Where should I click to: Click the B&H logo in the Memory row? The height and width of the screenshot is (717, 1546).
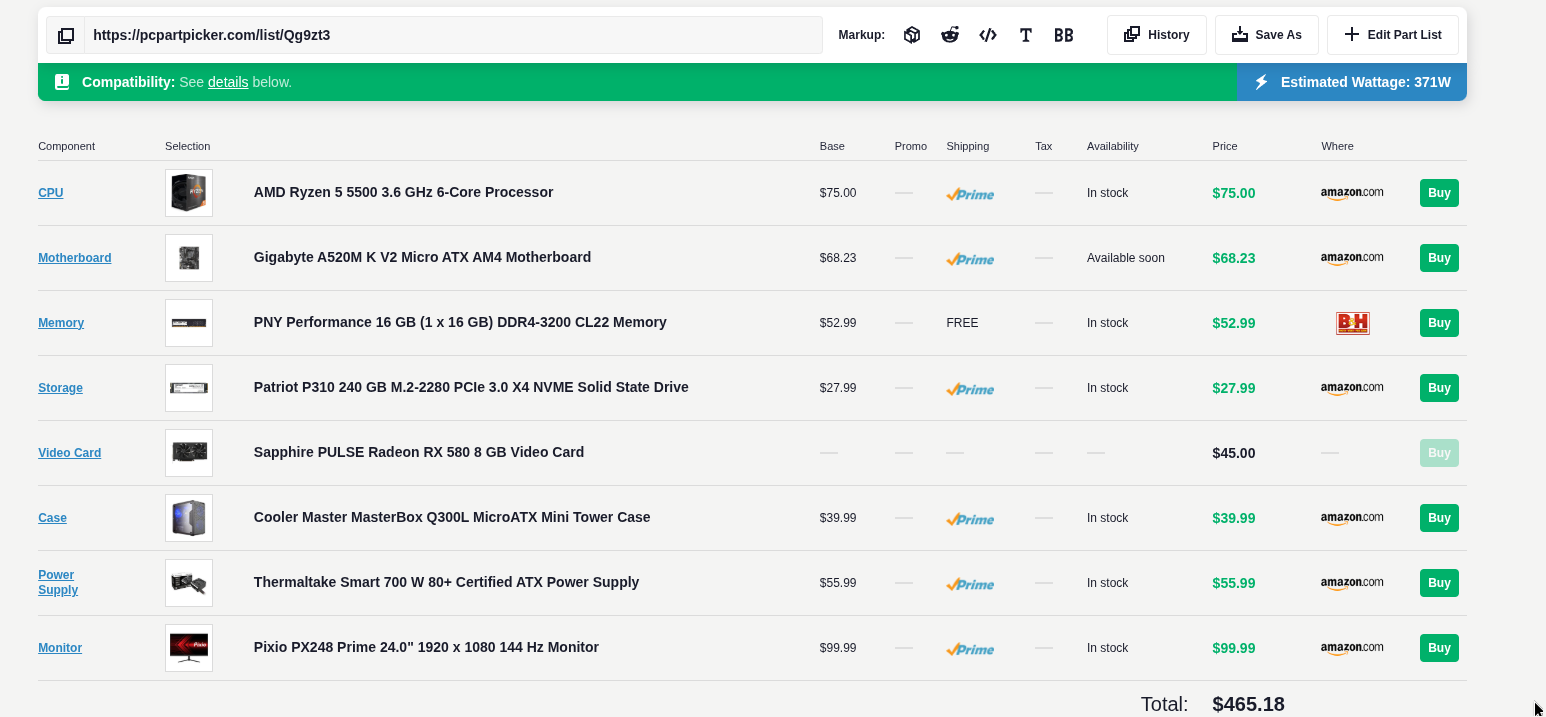(1353, 323)
